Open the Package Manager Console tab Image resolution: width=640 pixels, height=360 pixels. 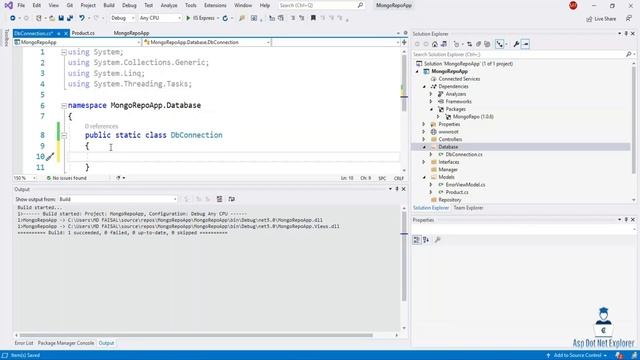click(x=66, y=343)
